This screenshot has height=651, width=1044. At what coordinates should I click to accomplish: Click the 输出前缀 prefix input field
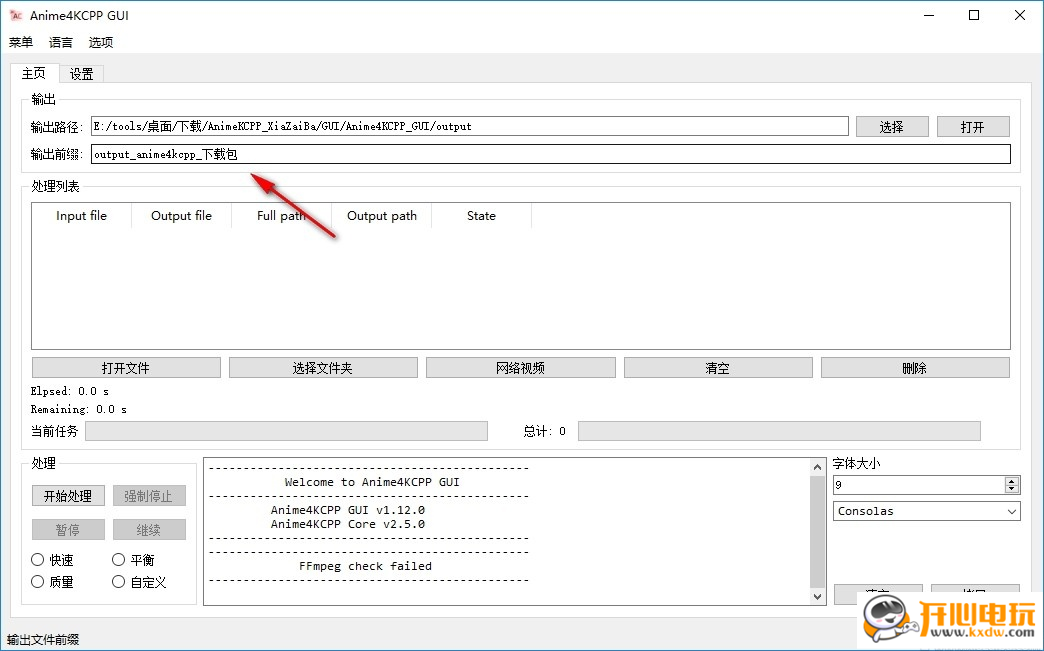(x=551, y=154)
